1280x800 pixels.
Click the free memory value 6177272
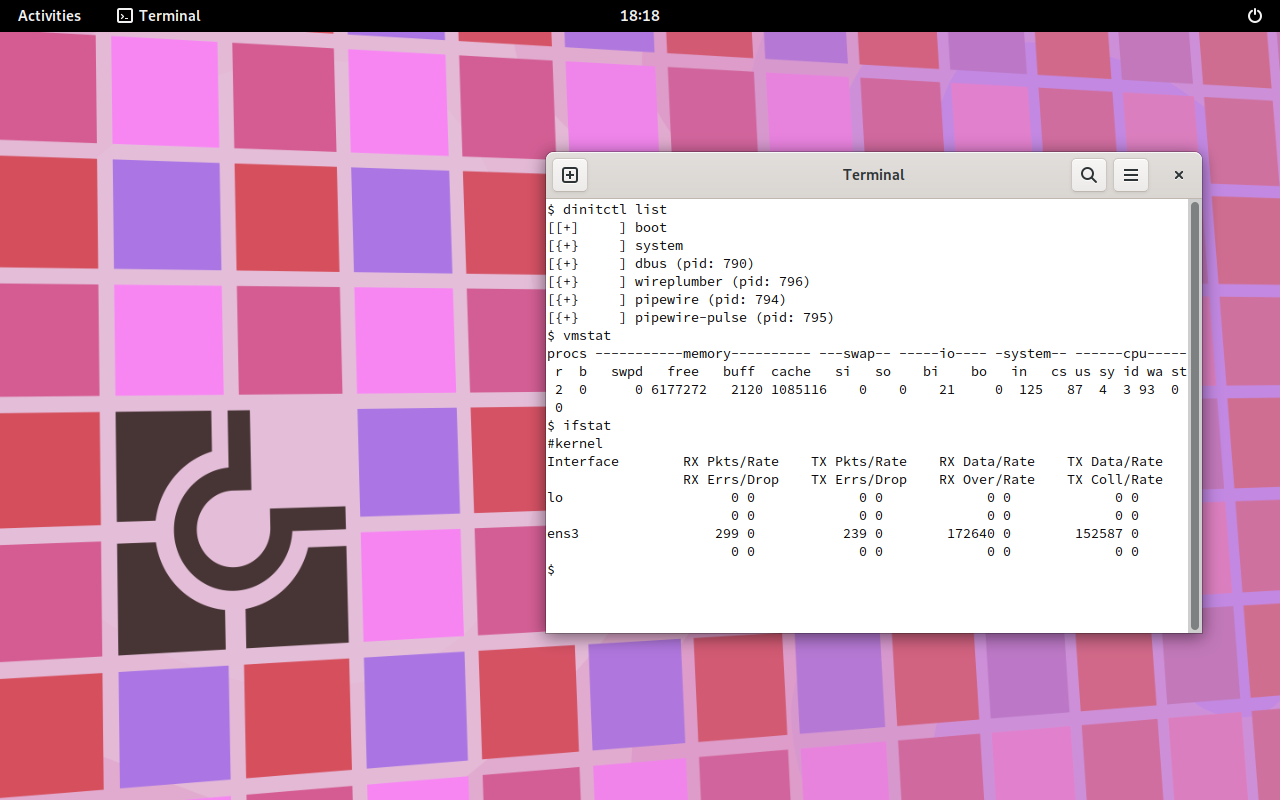[x=679, y=390]
